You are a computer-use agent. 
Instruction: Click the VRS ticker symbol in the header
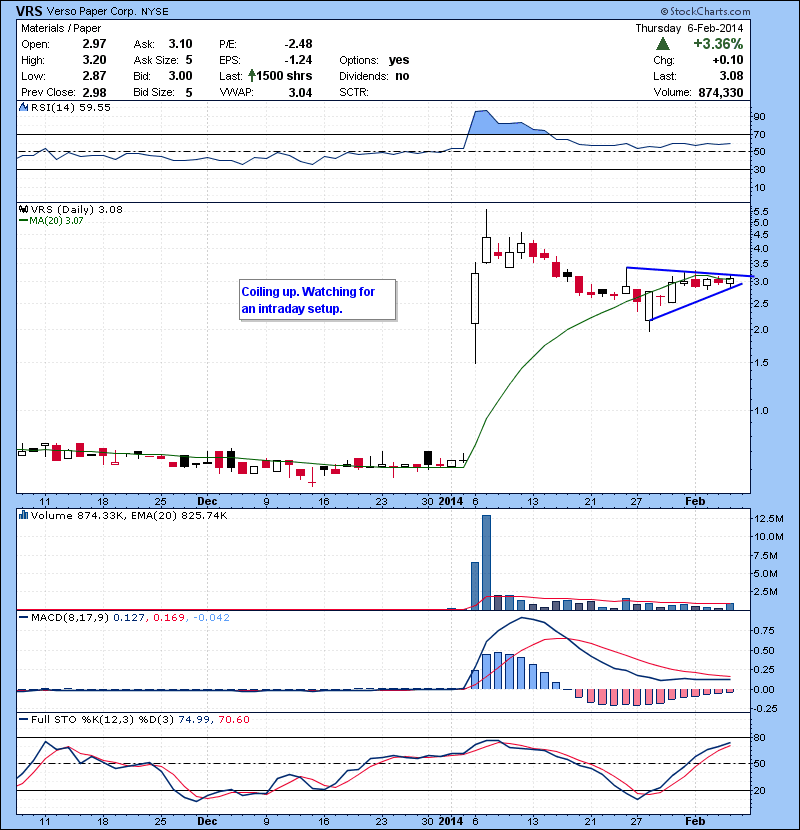(29, 11)
